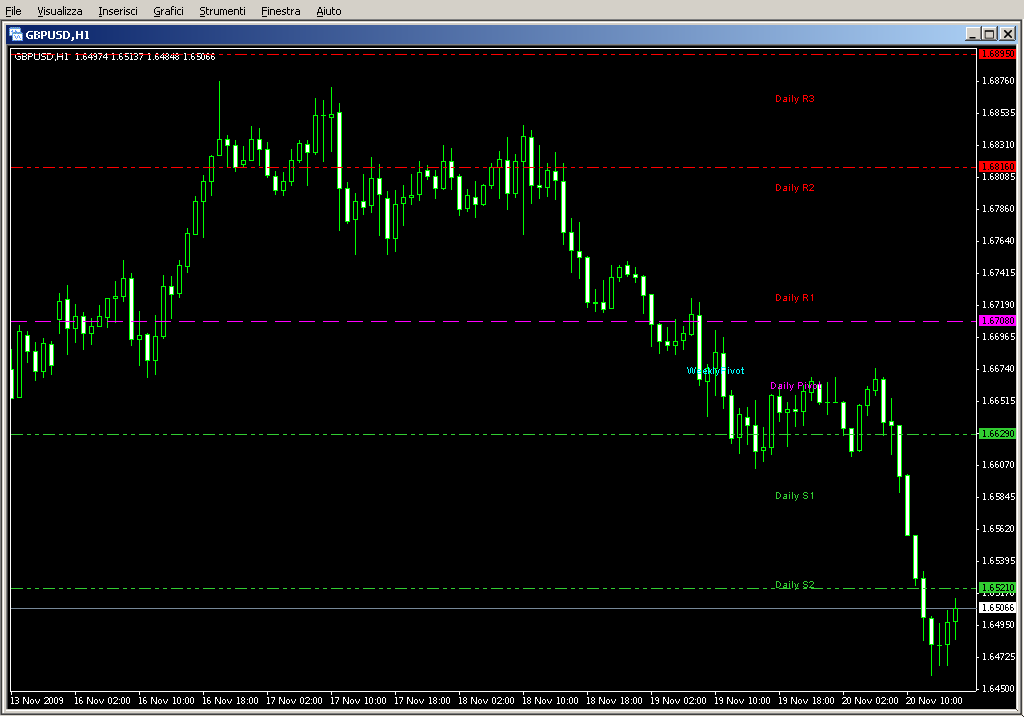This screenshot has width=1024, height=717.
Task: Click the 1.67640 price scale value
Action: click(x=999, y=241)
